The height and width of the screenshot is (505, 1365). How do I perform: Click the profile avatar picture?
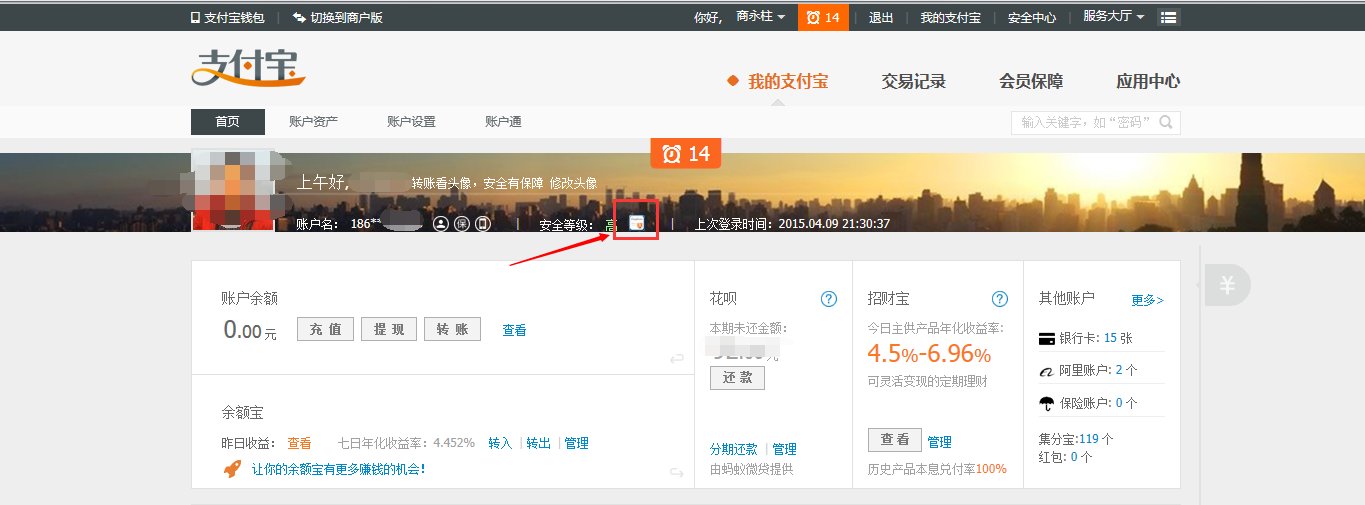click(233, 189)
